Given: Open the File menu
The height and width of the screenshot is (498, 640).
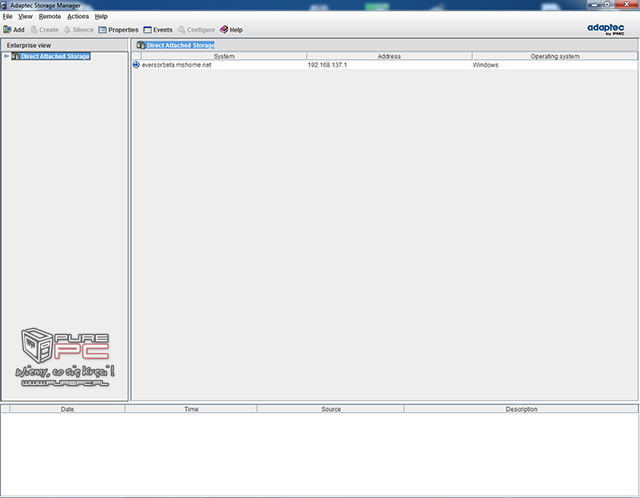Looking at the screenshot, I should (x=8, y=17).
